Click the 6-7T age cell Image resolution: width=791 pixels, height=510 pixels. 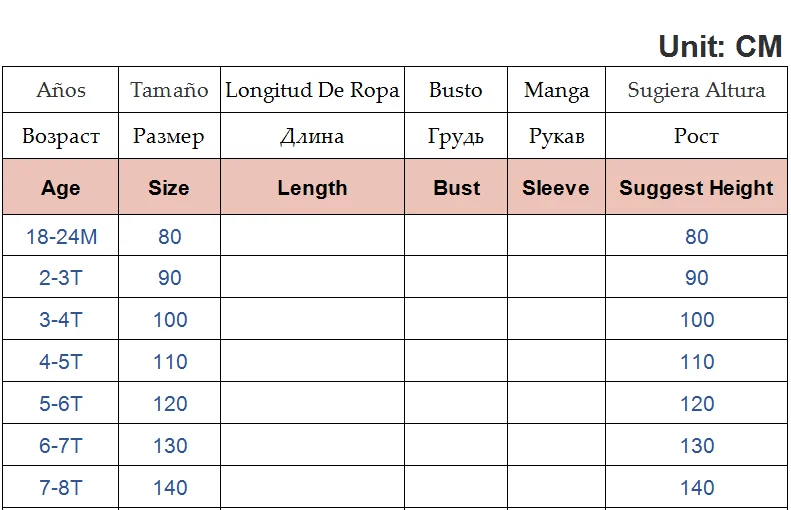click(x=61, y=446)
